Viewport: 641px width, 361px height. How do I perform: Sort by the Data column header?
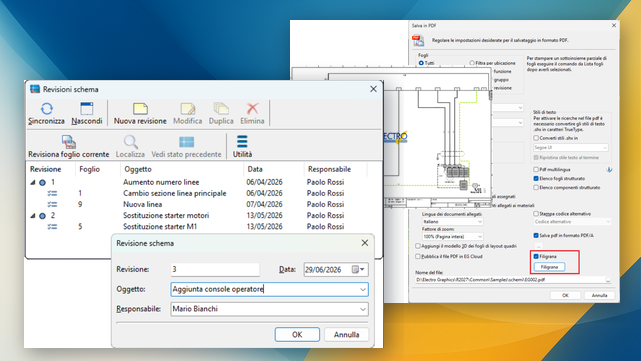255,169
